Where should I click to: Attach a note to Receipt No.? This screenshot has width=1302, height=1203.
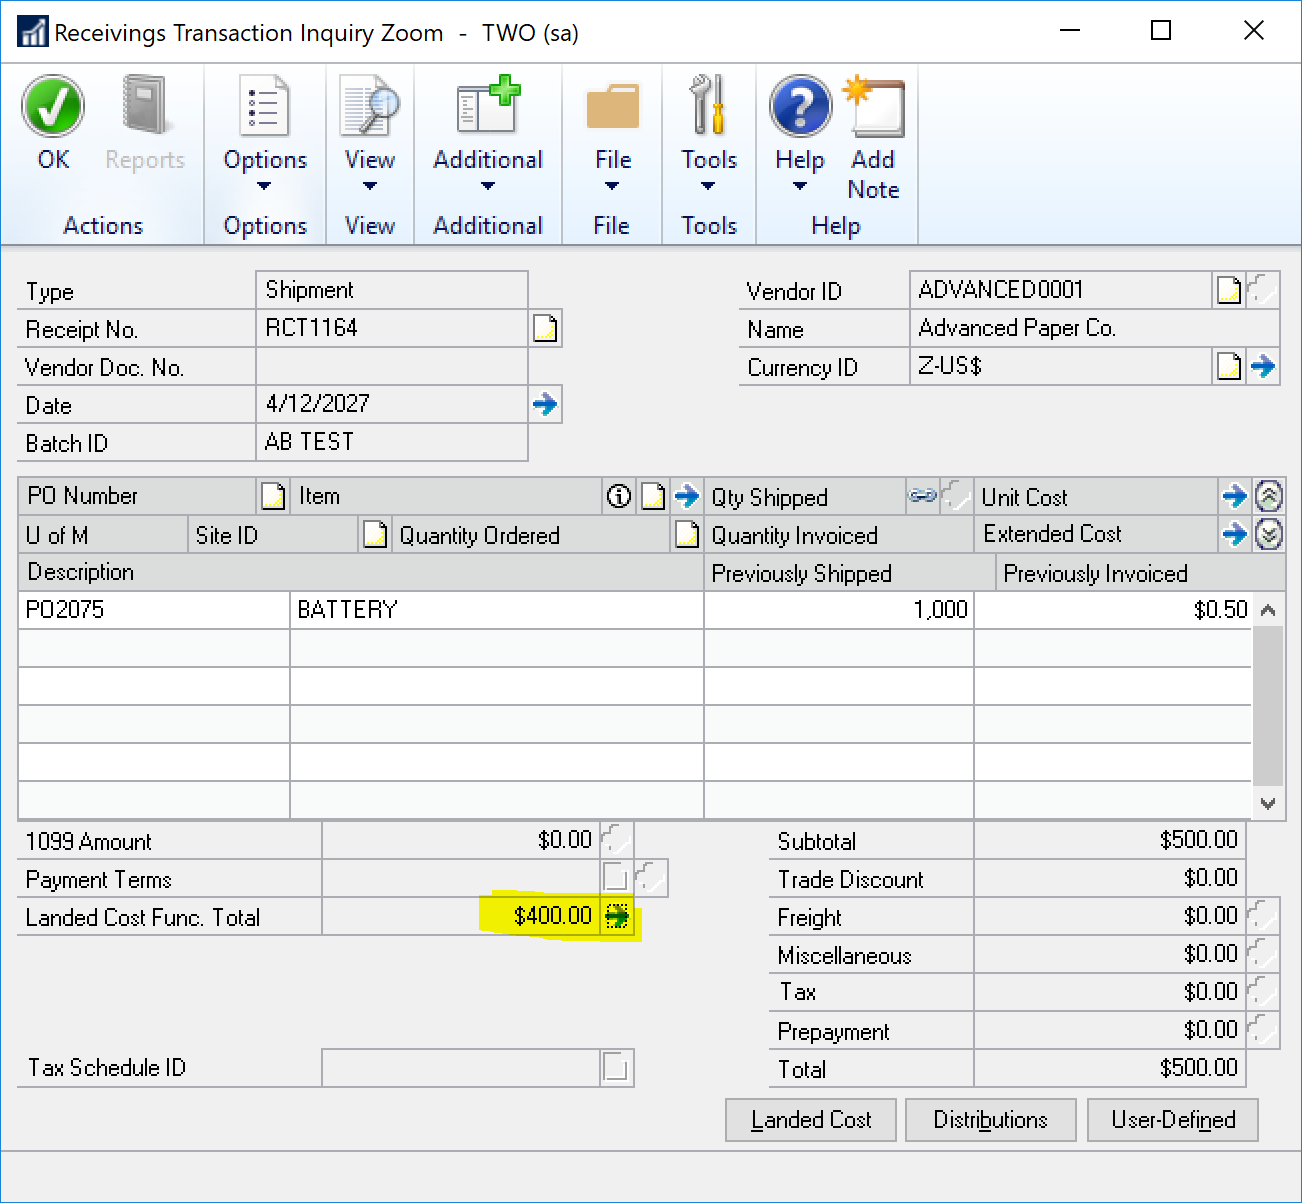pos(545,327)
